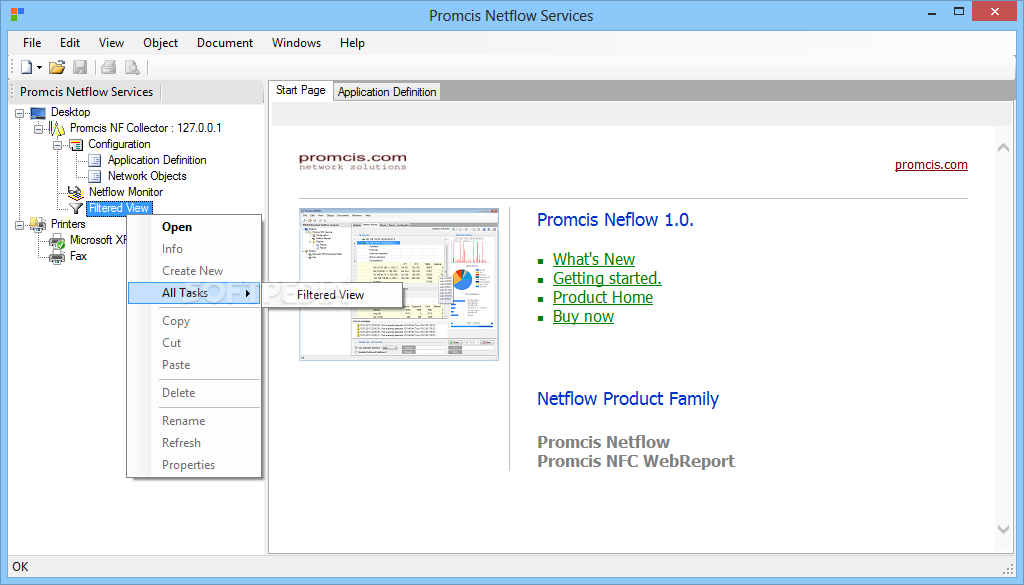Screen dimensions: 1024x585
Task: Collapse the Printers tree node
Action: coord(20,225)
